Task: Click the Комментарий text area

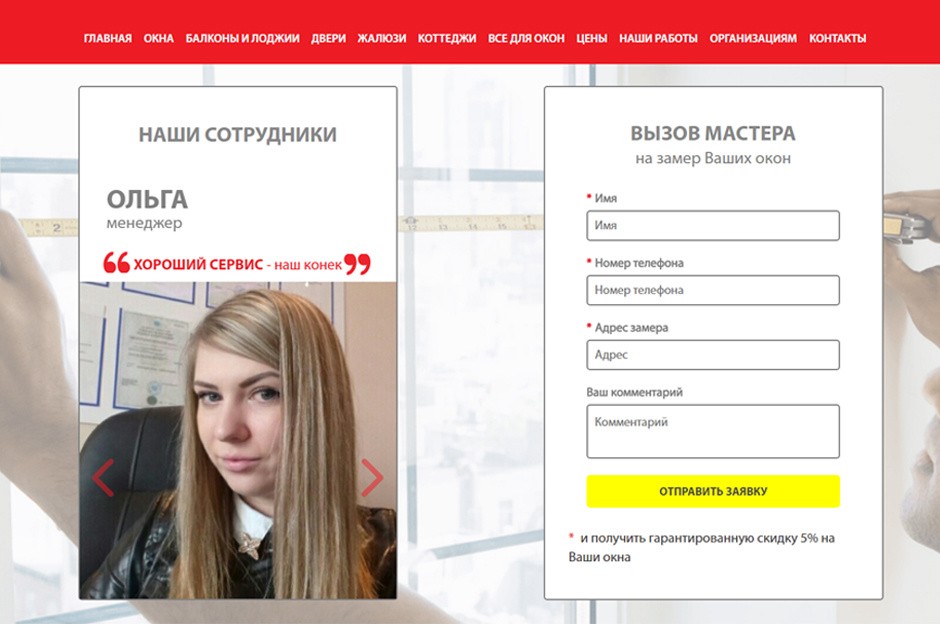Action: (713, 431)
